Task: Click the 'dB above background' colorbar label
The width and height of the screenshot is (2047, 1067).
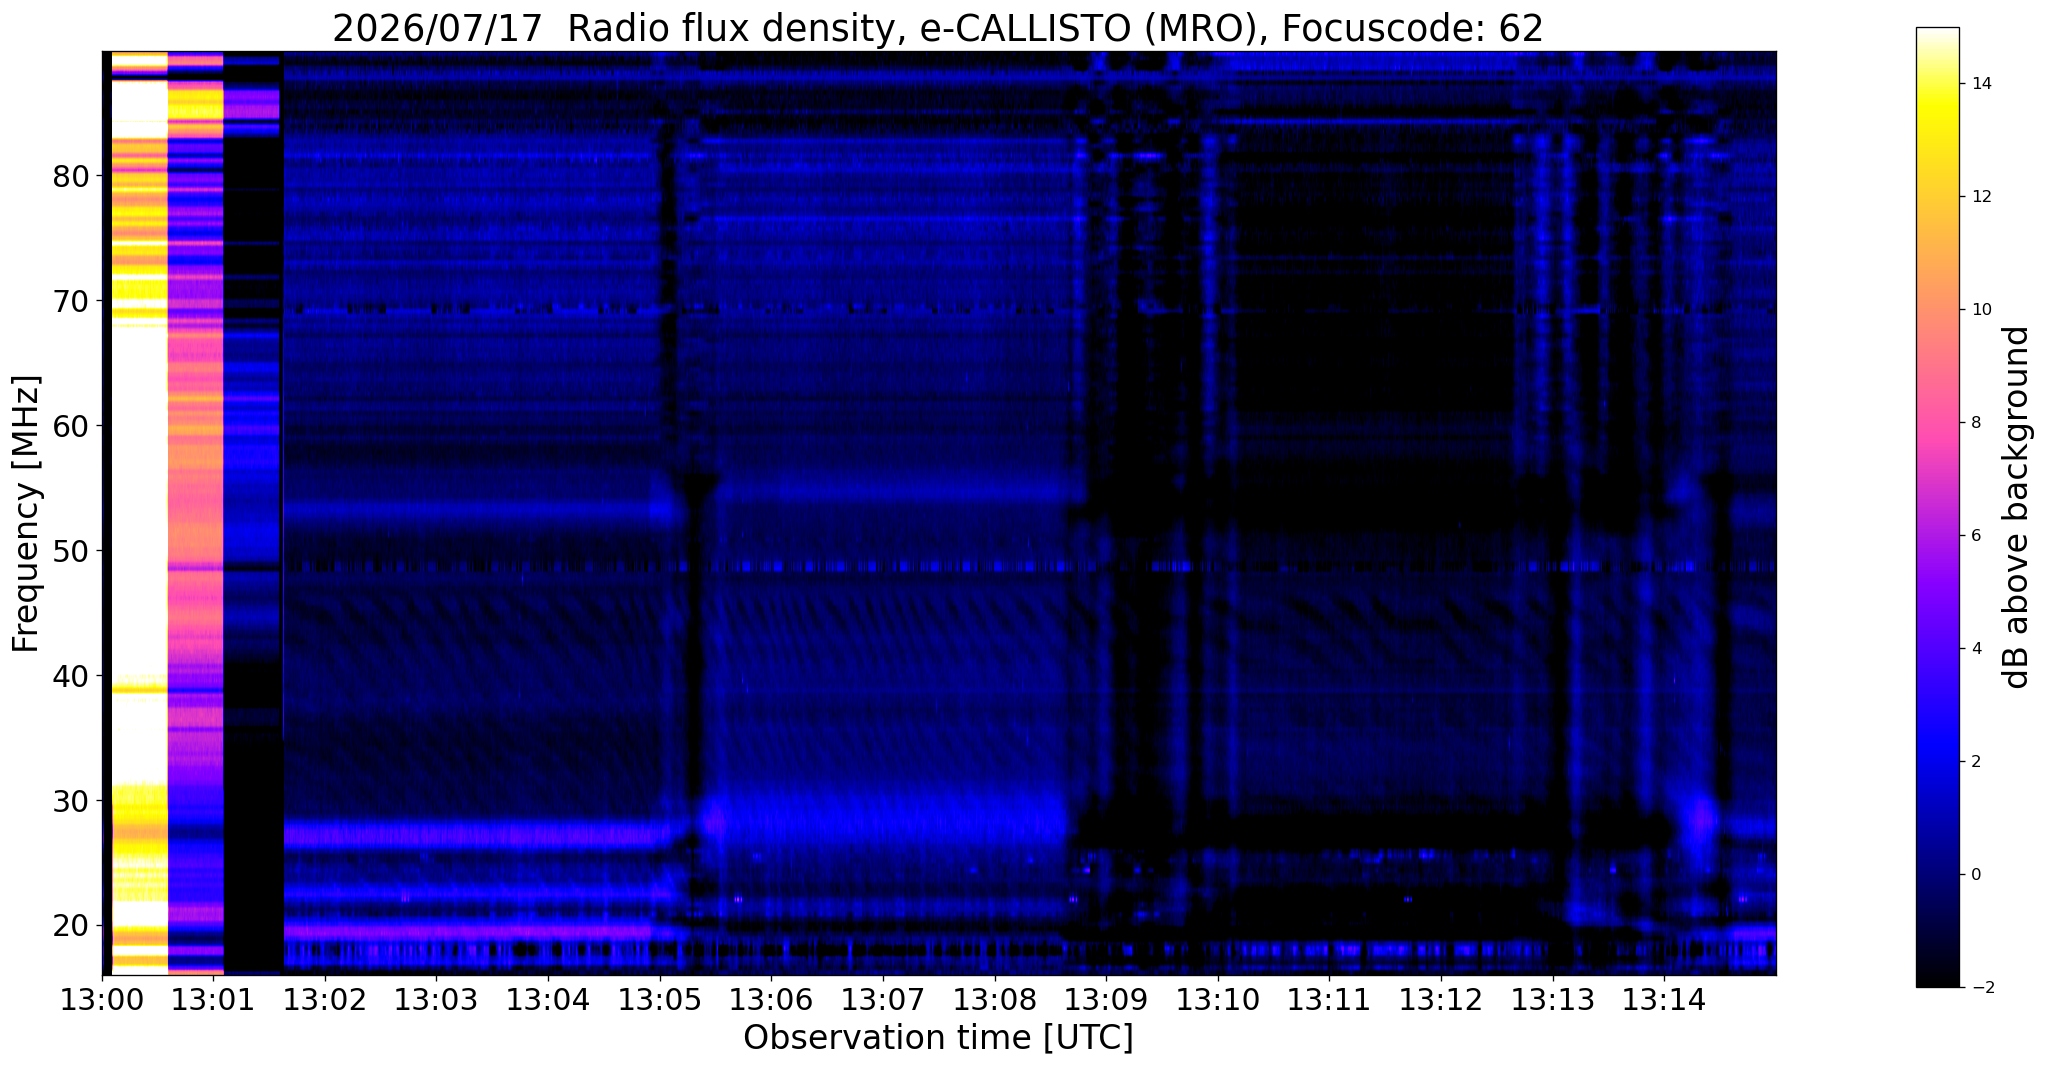Action: tap(2017, 507)
